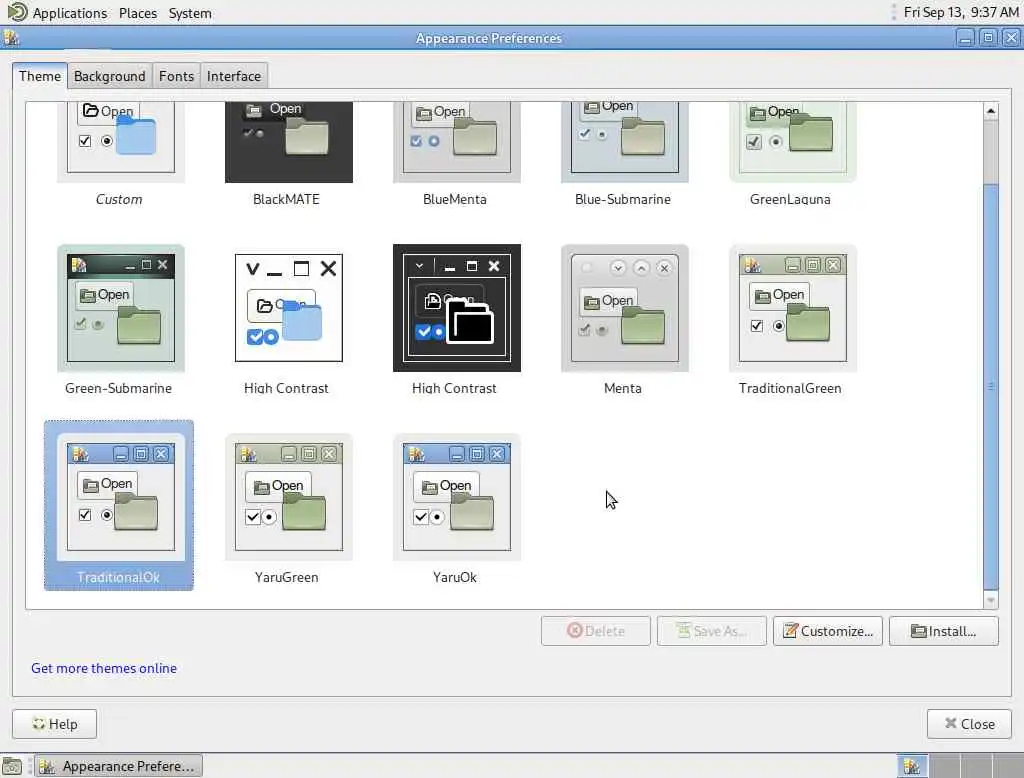The image size is (1024, 778).
Task: Click the Delete button
Action: coord(596,631)
